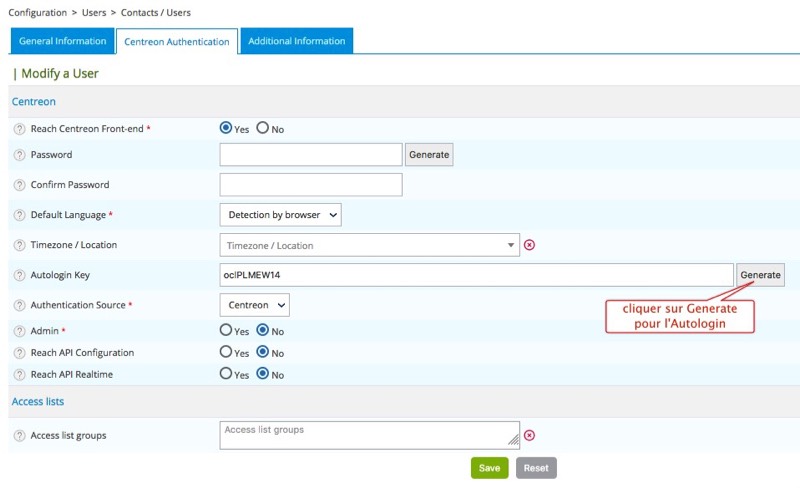
Task: Click into the Confirm Password field
Action: (x=310, y=185)
